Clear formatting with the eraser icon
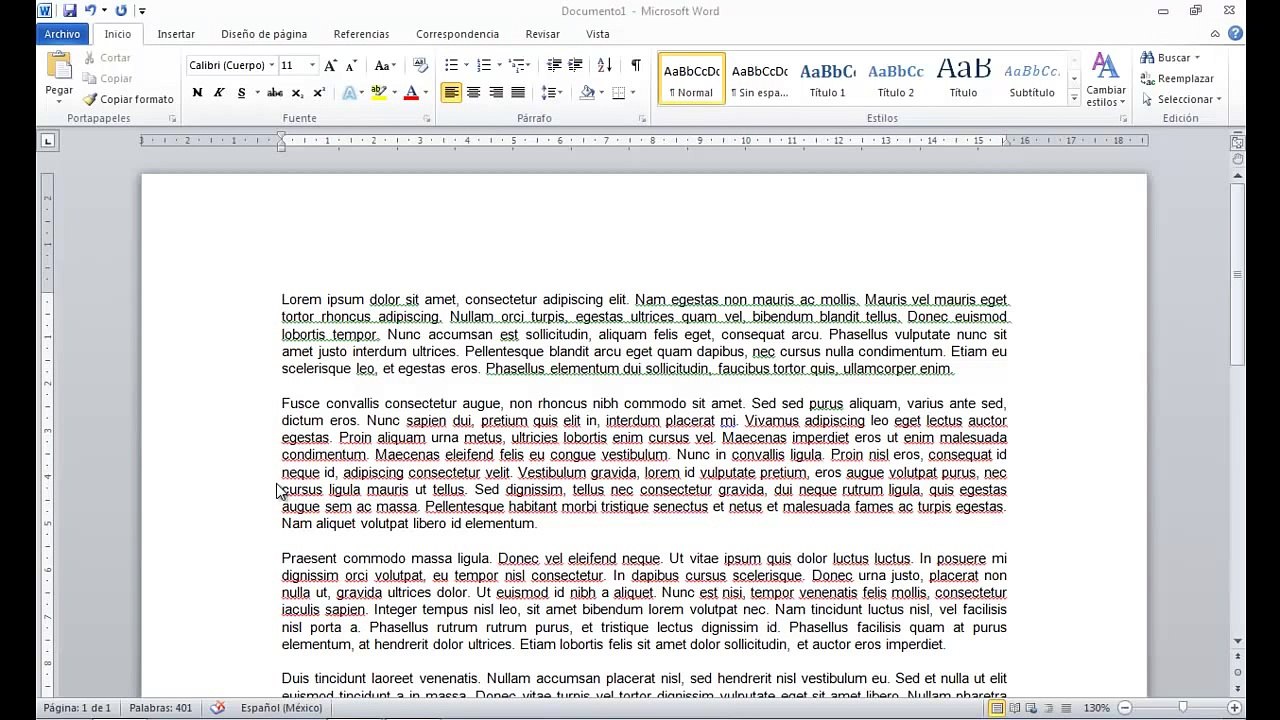 tap(420, 65)
